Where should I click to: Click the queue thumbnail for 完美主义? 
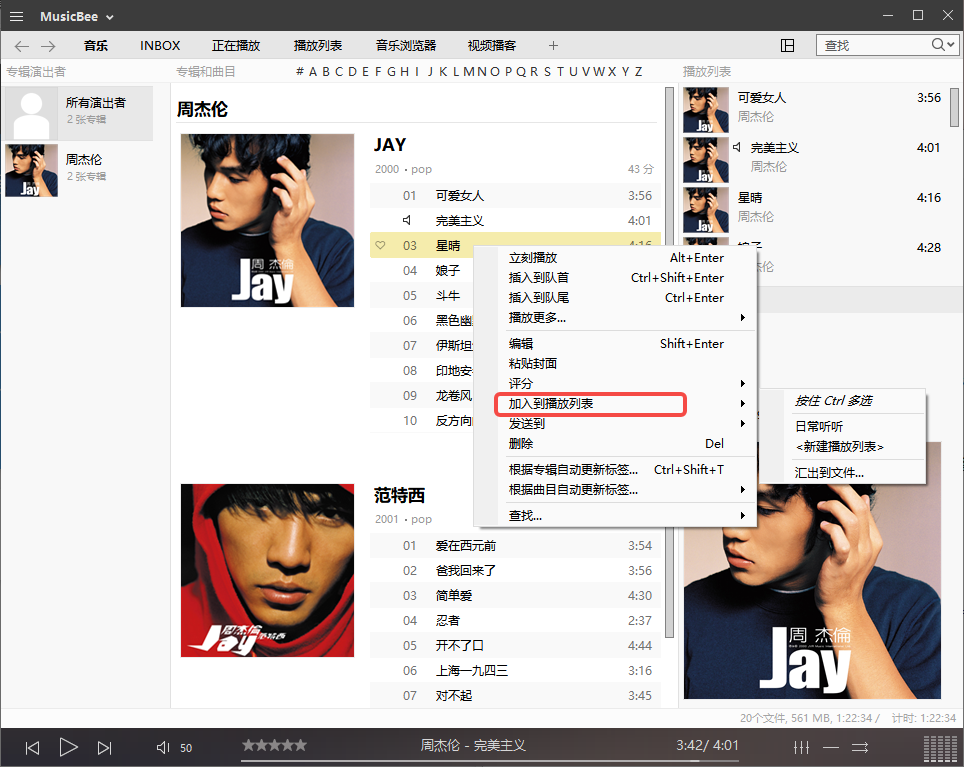pyautogui.click(x=706, y=160)
